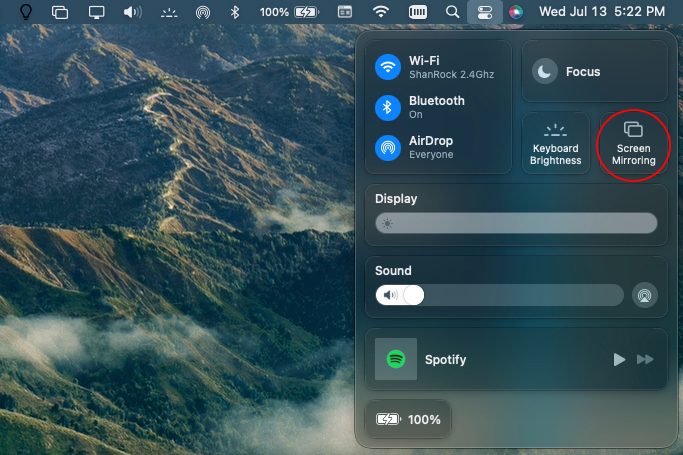The height and width of the screenshot is (455, 683).
Task: Open keyboard brightness icon in menu bar
Action: (169, 13)
